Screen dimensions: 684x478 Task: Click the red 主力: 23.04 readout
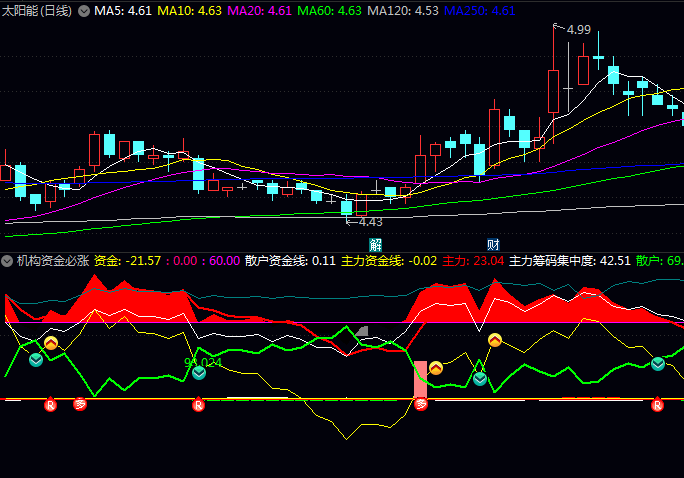tap(473, 261)
